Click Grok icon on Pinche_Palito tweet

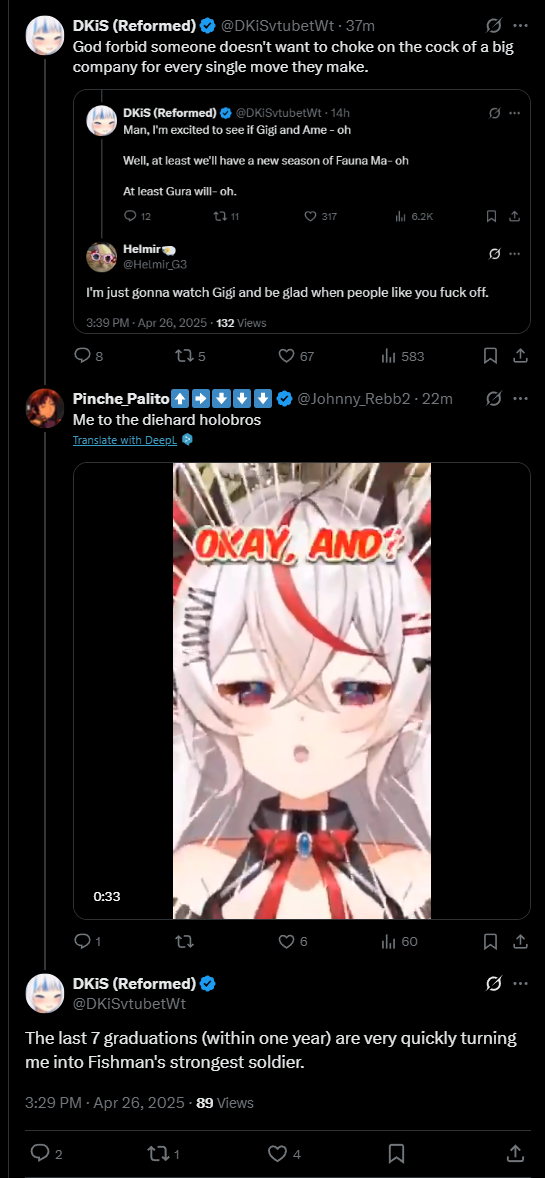click(493, 398)
